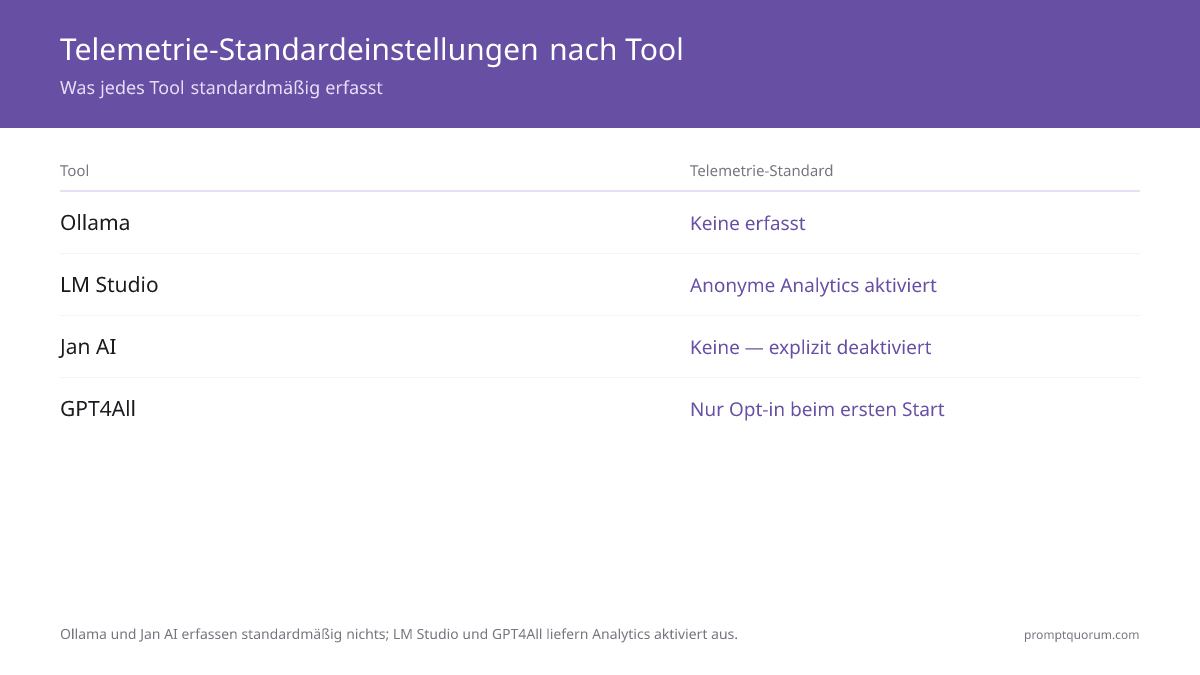The image size is (1200, 675).
Task: Select the 'LM Studio' row name
Action: 109,285
